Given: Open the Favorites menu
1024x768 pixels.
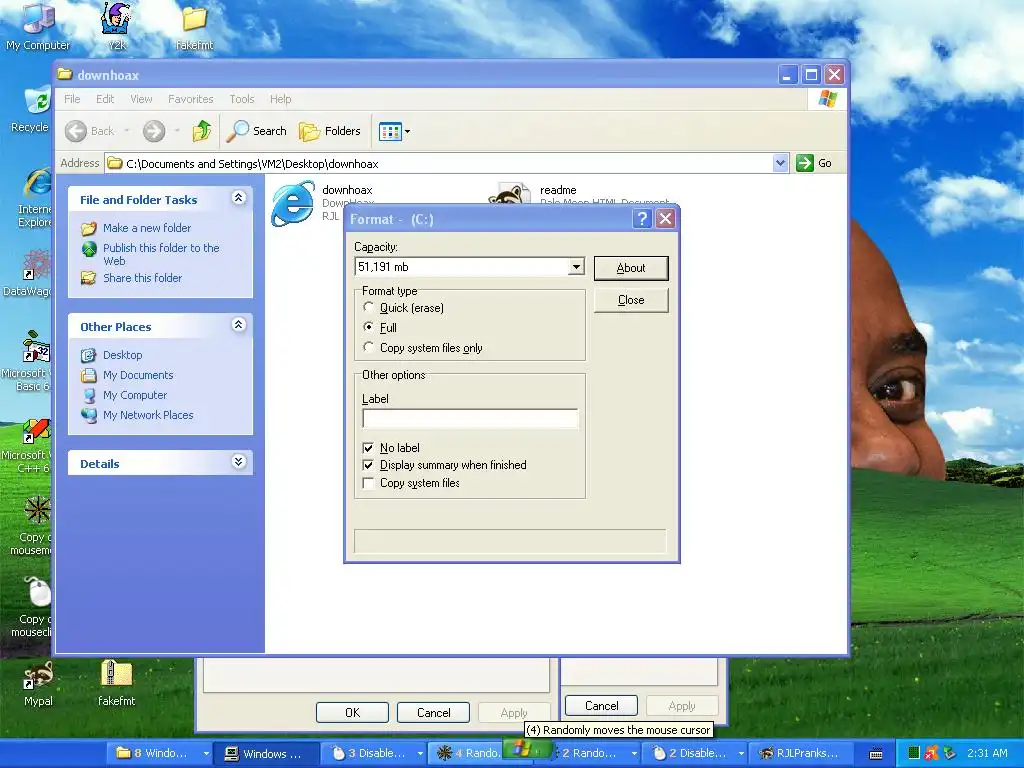Looking at the screenshot, I should coord(191,99).
